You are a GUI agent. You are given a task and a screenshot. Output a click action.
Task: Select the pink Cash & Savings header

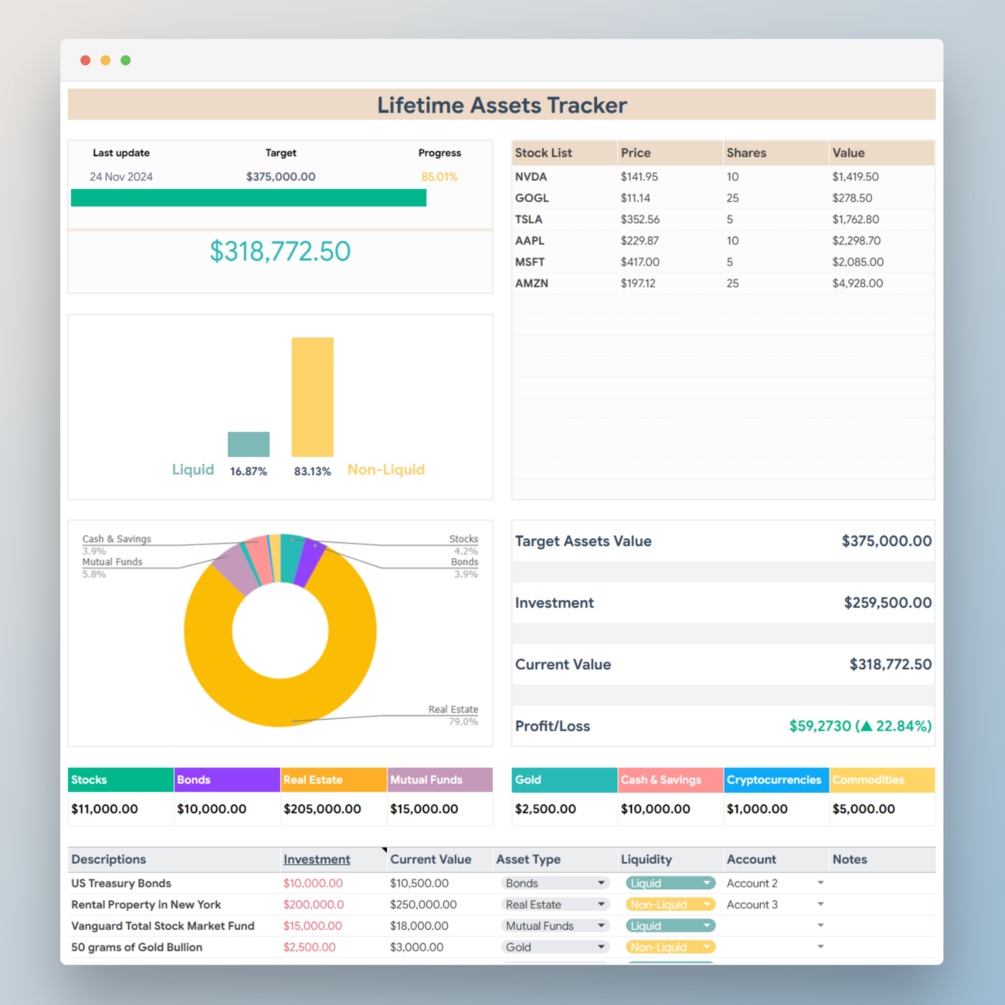pos(670,780)
